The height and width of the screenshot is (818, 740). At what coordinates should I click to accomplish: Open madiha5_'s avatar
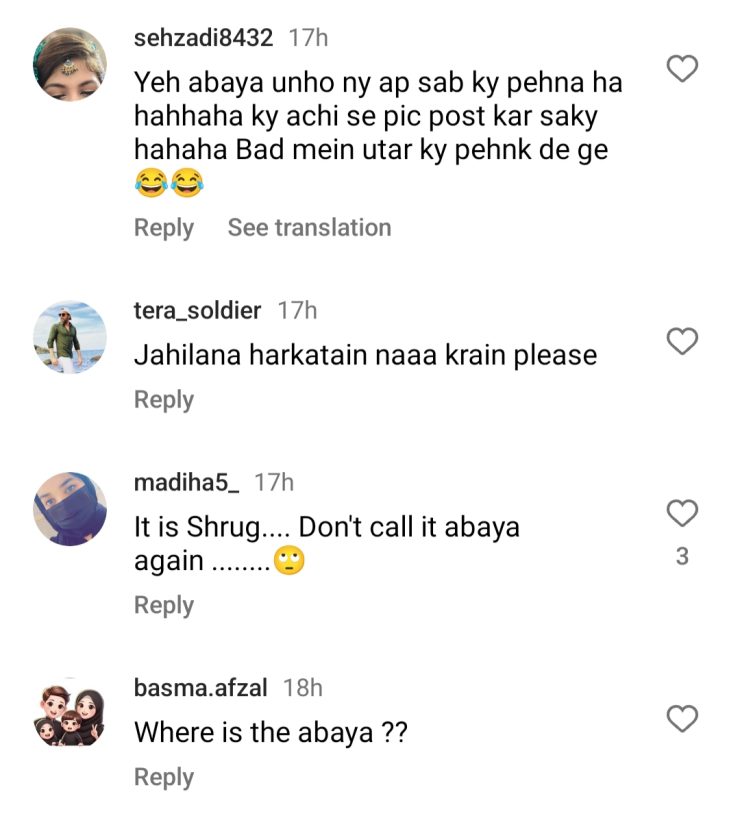pyautogui.click(x=70, y=509)
